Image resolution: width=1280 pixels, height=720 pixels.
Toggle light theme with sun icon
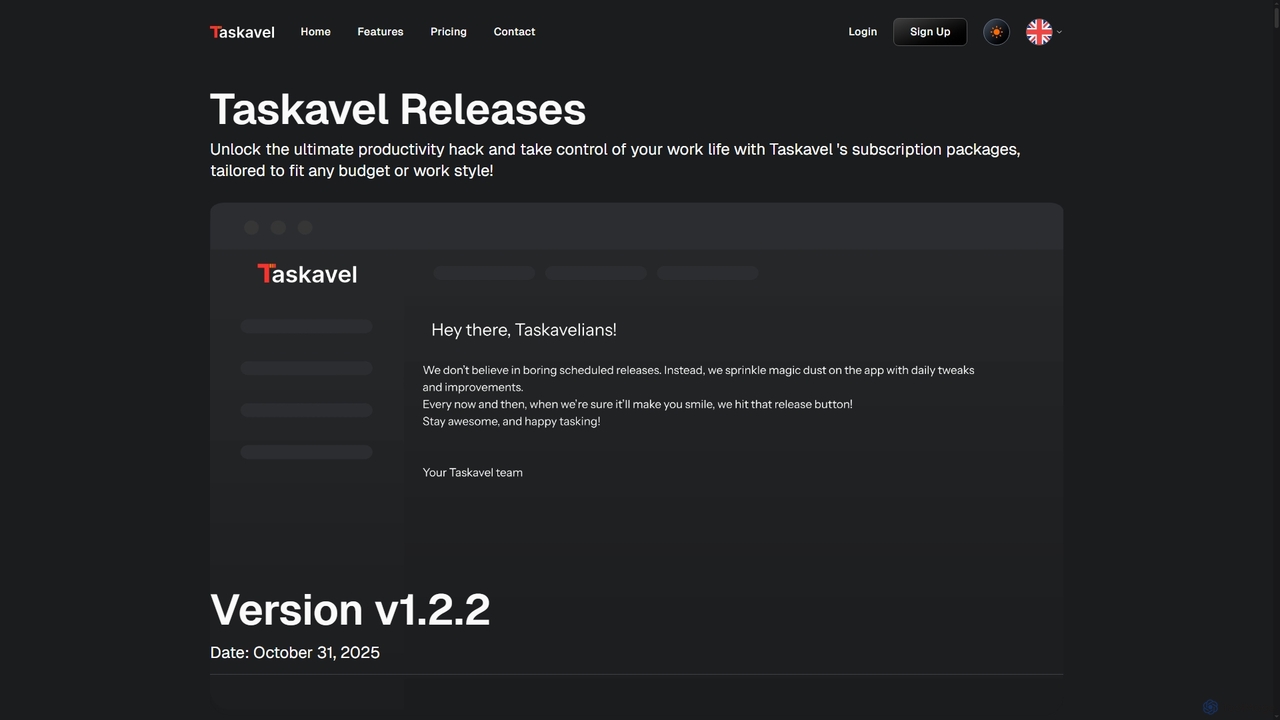(996, 32)
